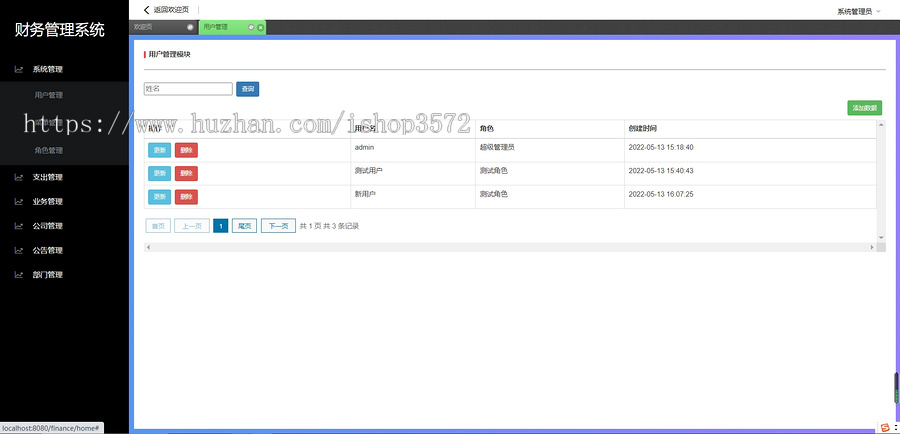
Task: Click the date 2022-05-13 15:40:43
Action: point(661,171)
